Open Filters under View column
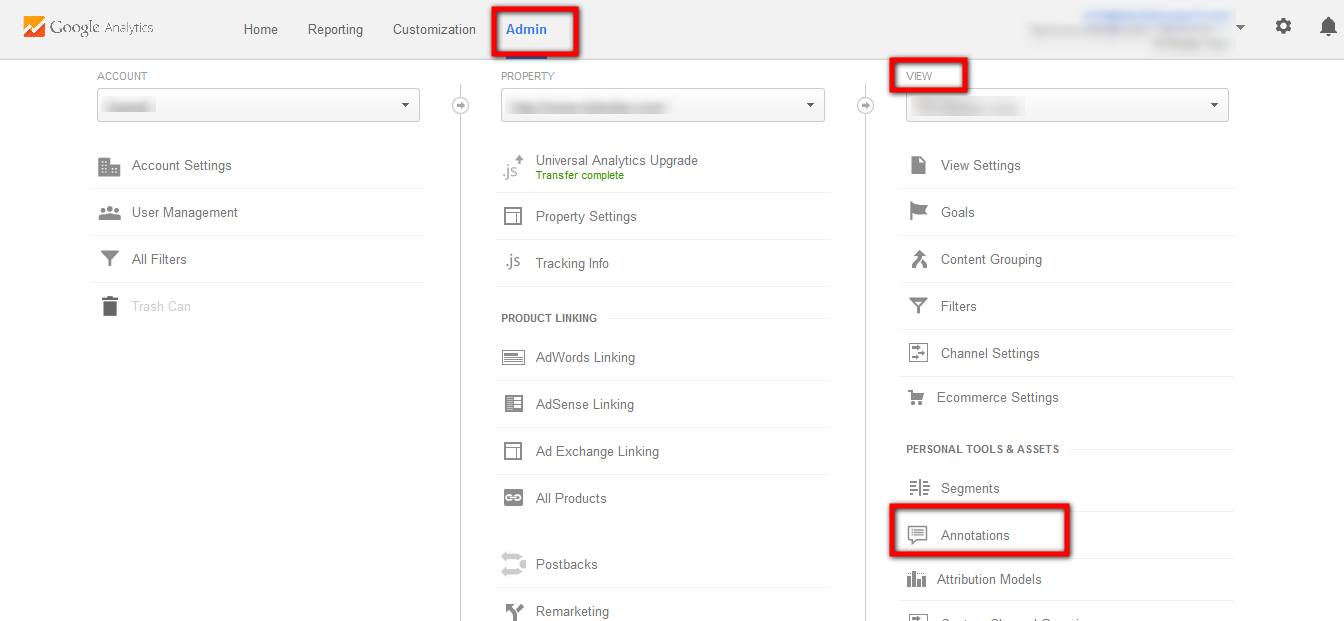The image size is (1344, 621). pyautogui.click(x=959, y=307)
